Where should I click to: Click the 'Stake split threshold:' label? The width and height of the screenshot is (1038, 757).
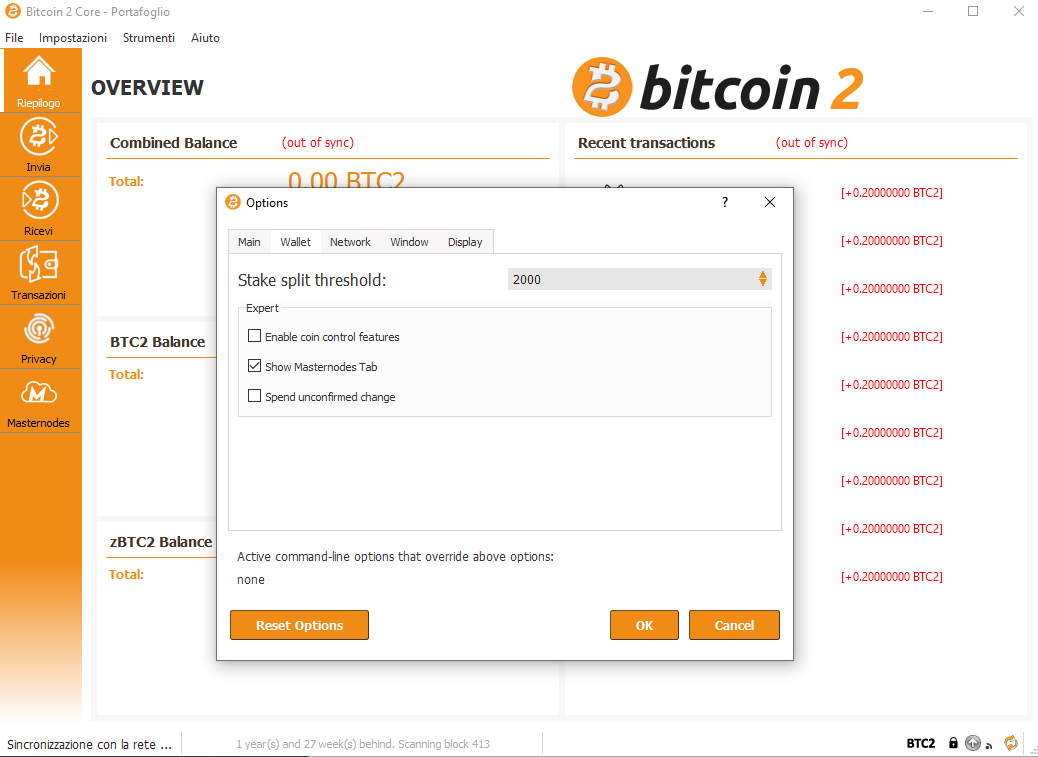pyautogui.click(x=312, y=280)
